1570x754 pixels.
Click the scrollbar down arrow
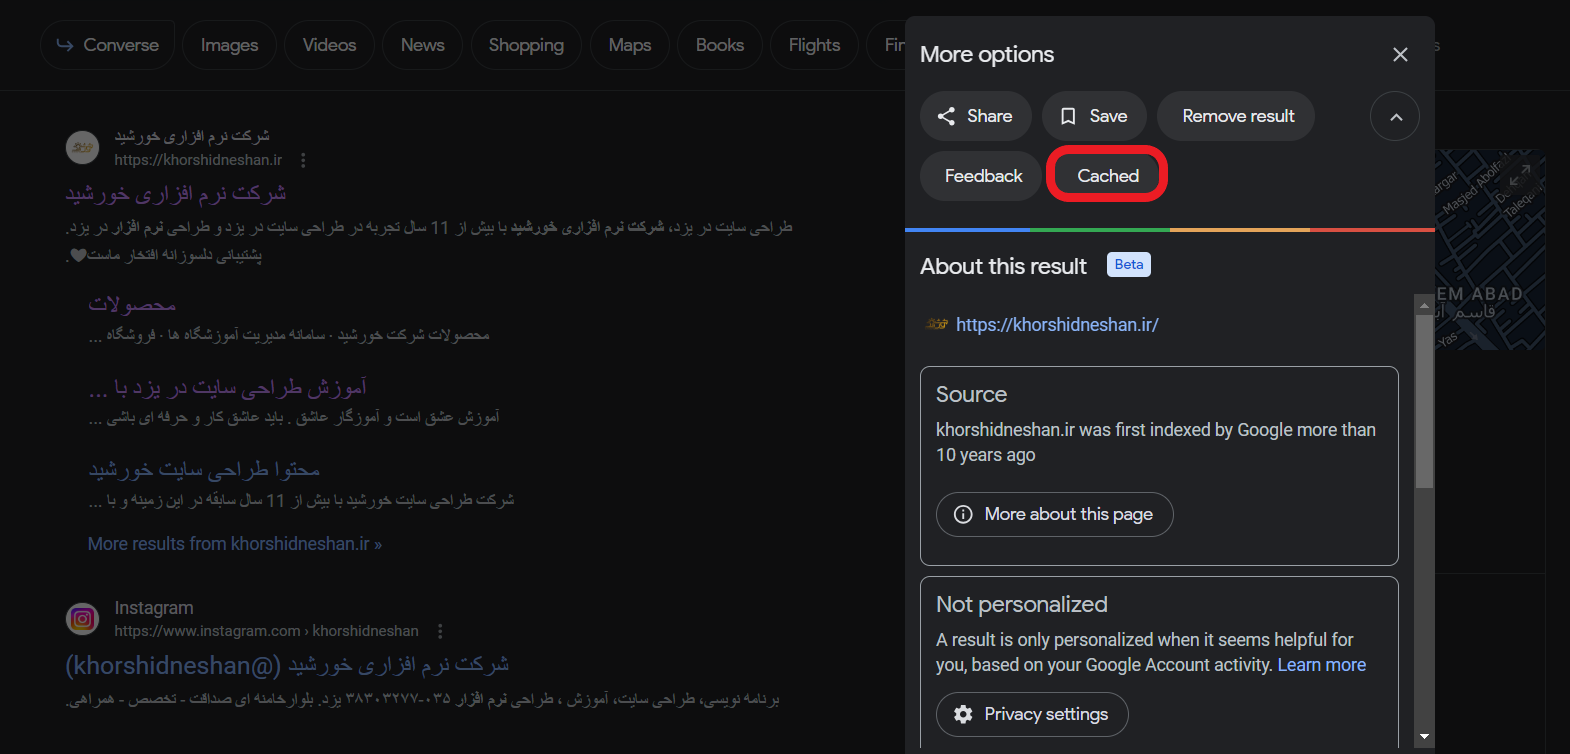[x=1424, y=737]
